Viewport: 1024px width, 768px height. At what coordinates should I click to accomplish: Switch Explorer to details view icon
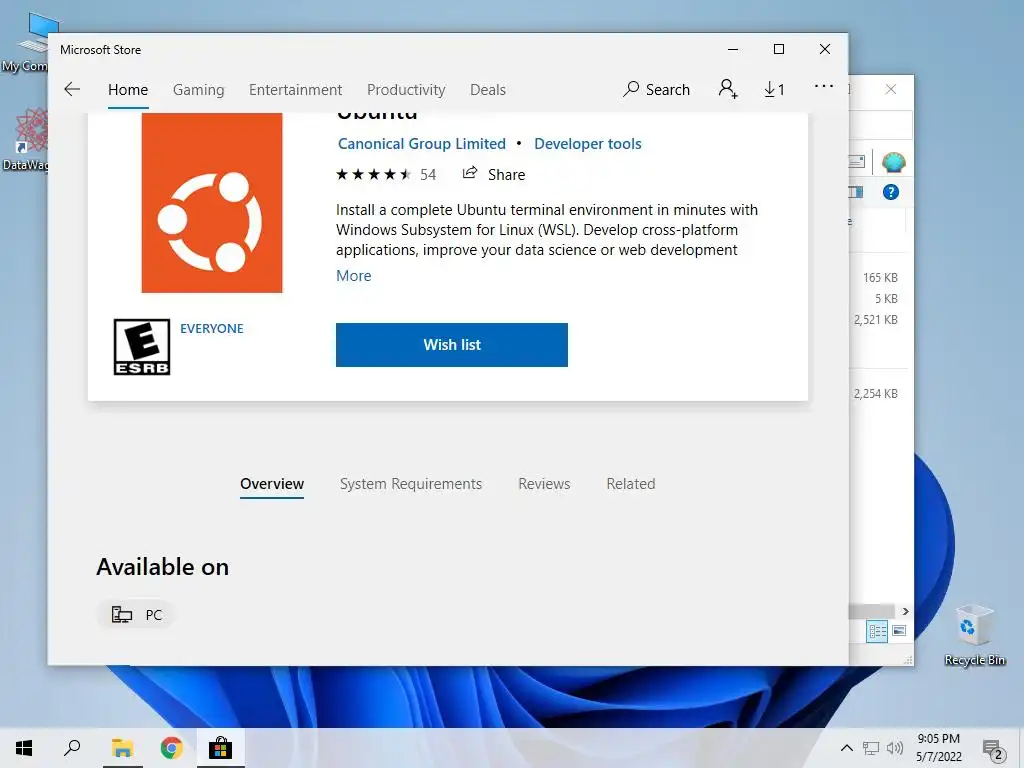877,631
